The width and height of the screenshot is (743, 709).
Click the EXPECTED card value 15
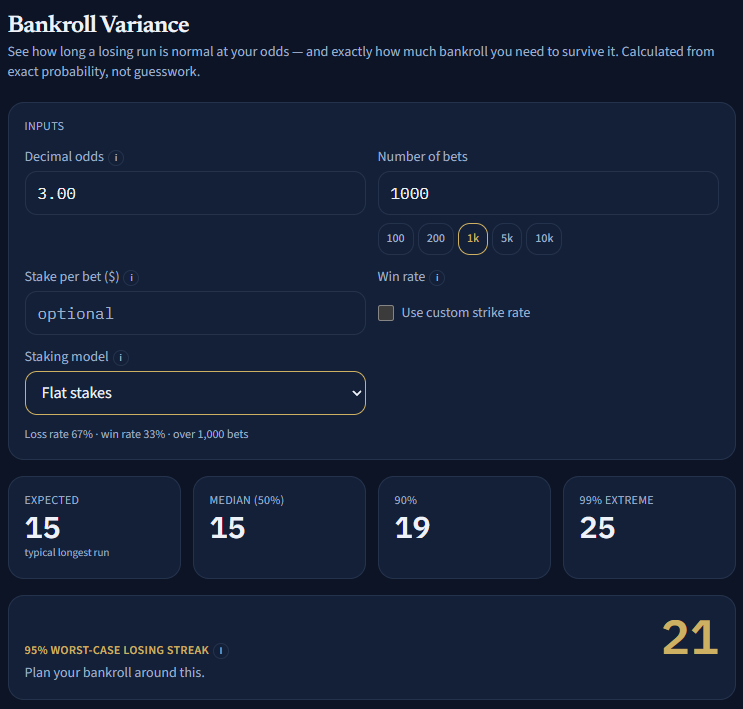(x=43, y=528)
